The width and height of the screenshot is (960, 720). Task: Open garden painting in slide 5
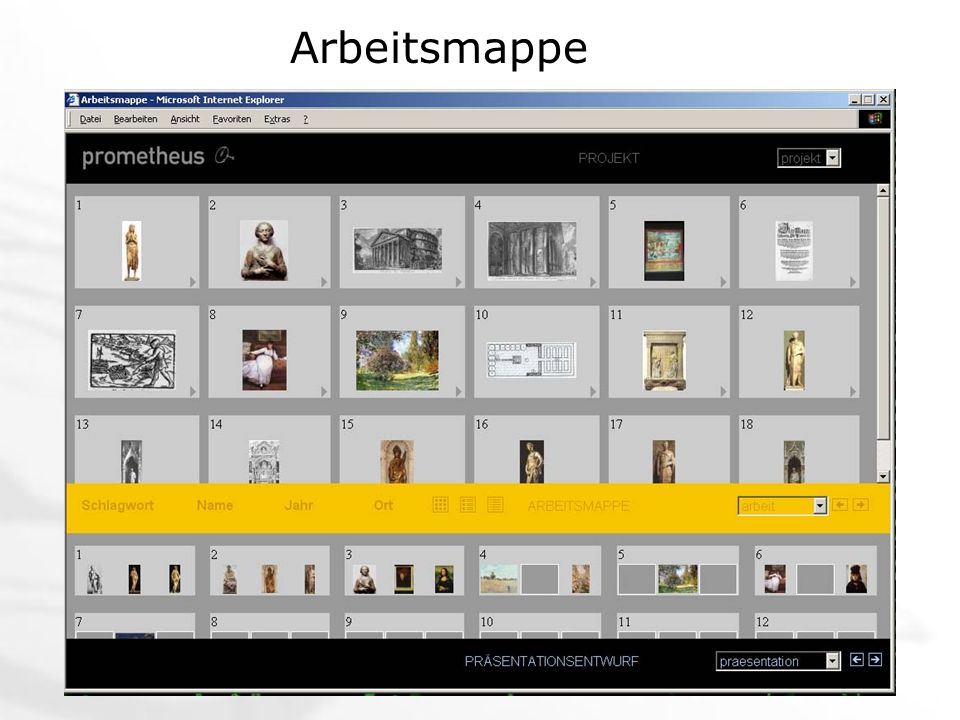tap(678, 579)
